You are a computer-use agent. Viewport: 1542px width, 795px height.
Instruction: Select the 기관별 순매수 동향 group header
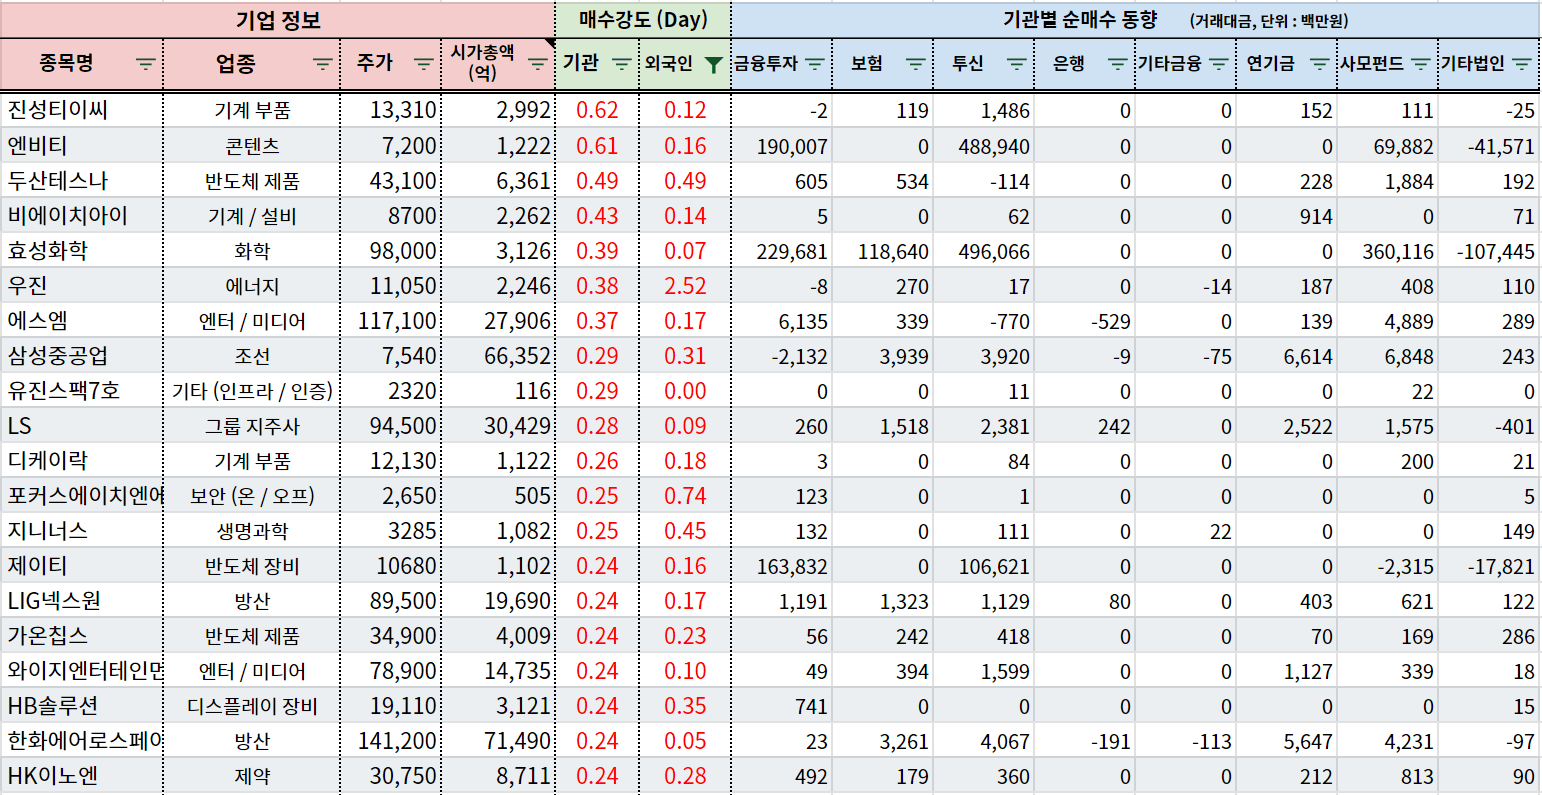point(1135,20)
